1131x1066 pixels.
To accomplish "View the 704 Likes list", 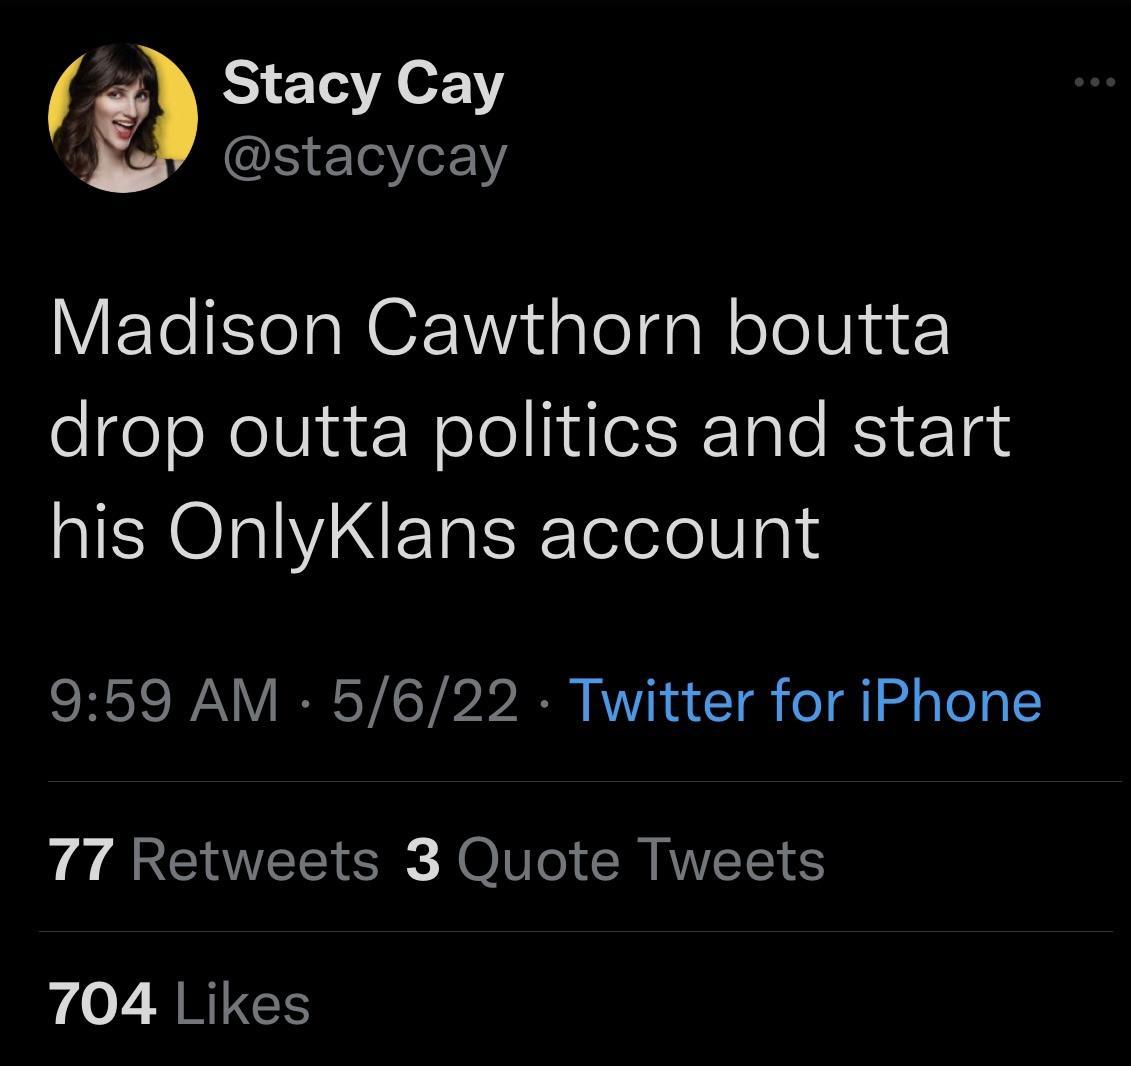I will tap(180, 1003).
